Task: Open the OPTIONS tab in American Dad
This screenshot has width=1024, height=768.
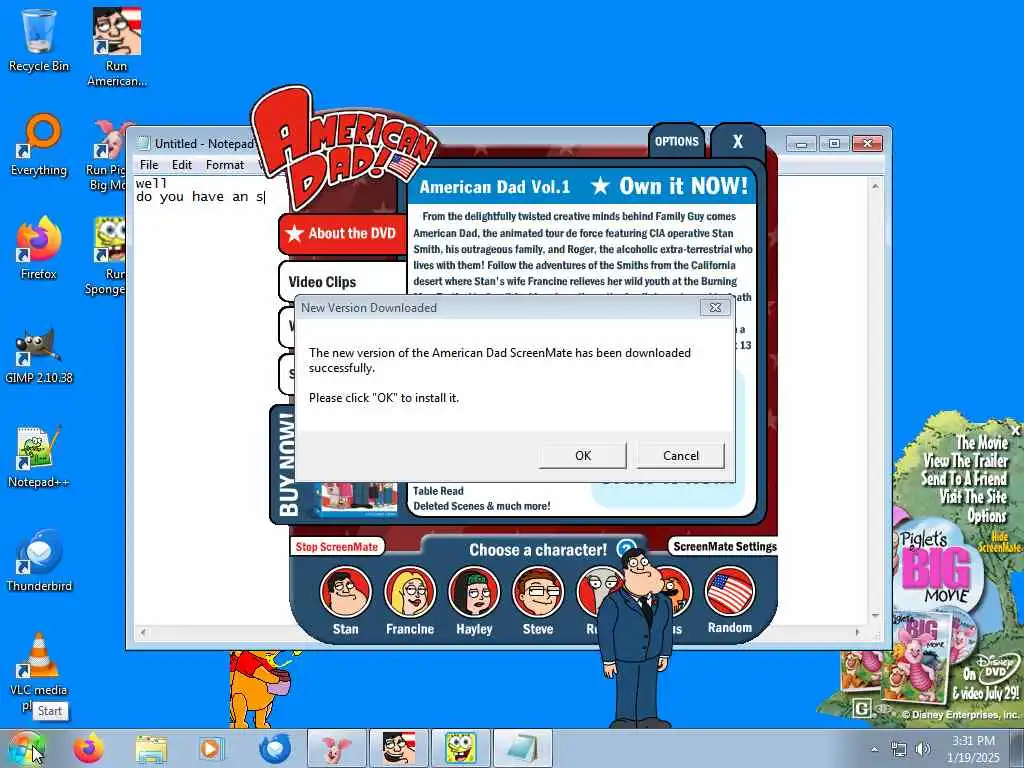Action: [x=677, y=142]
